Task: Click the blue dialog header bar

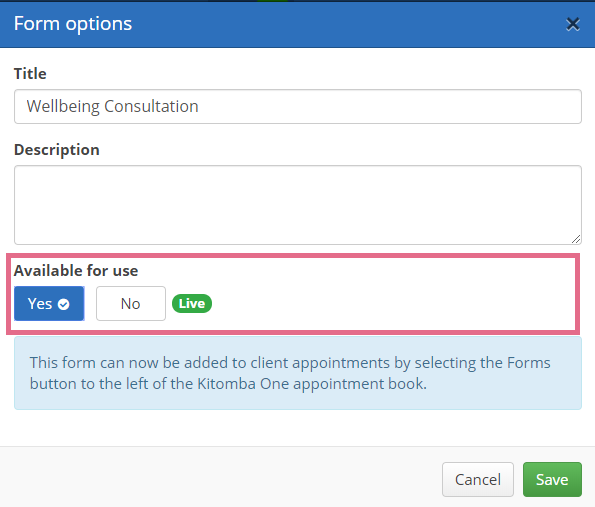Action: tap(298, 25)
